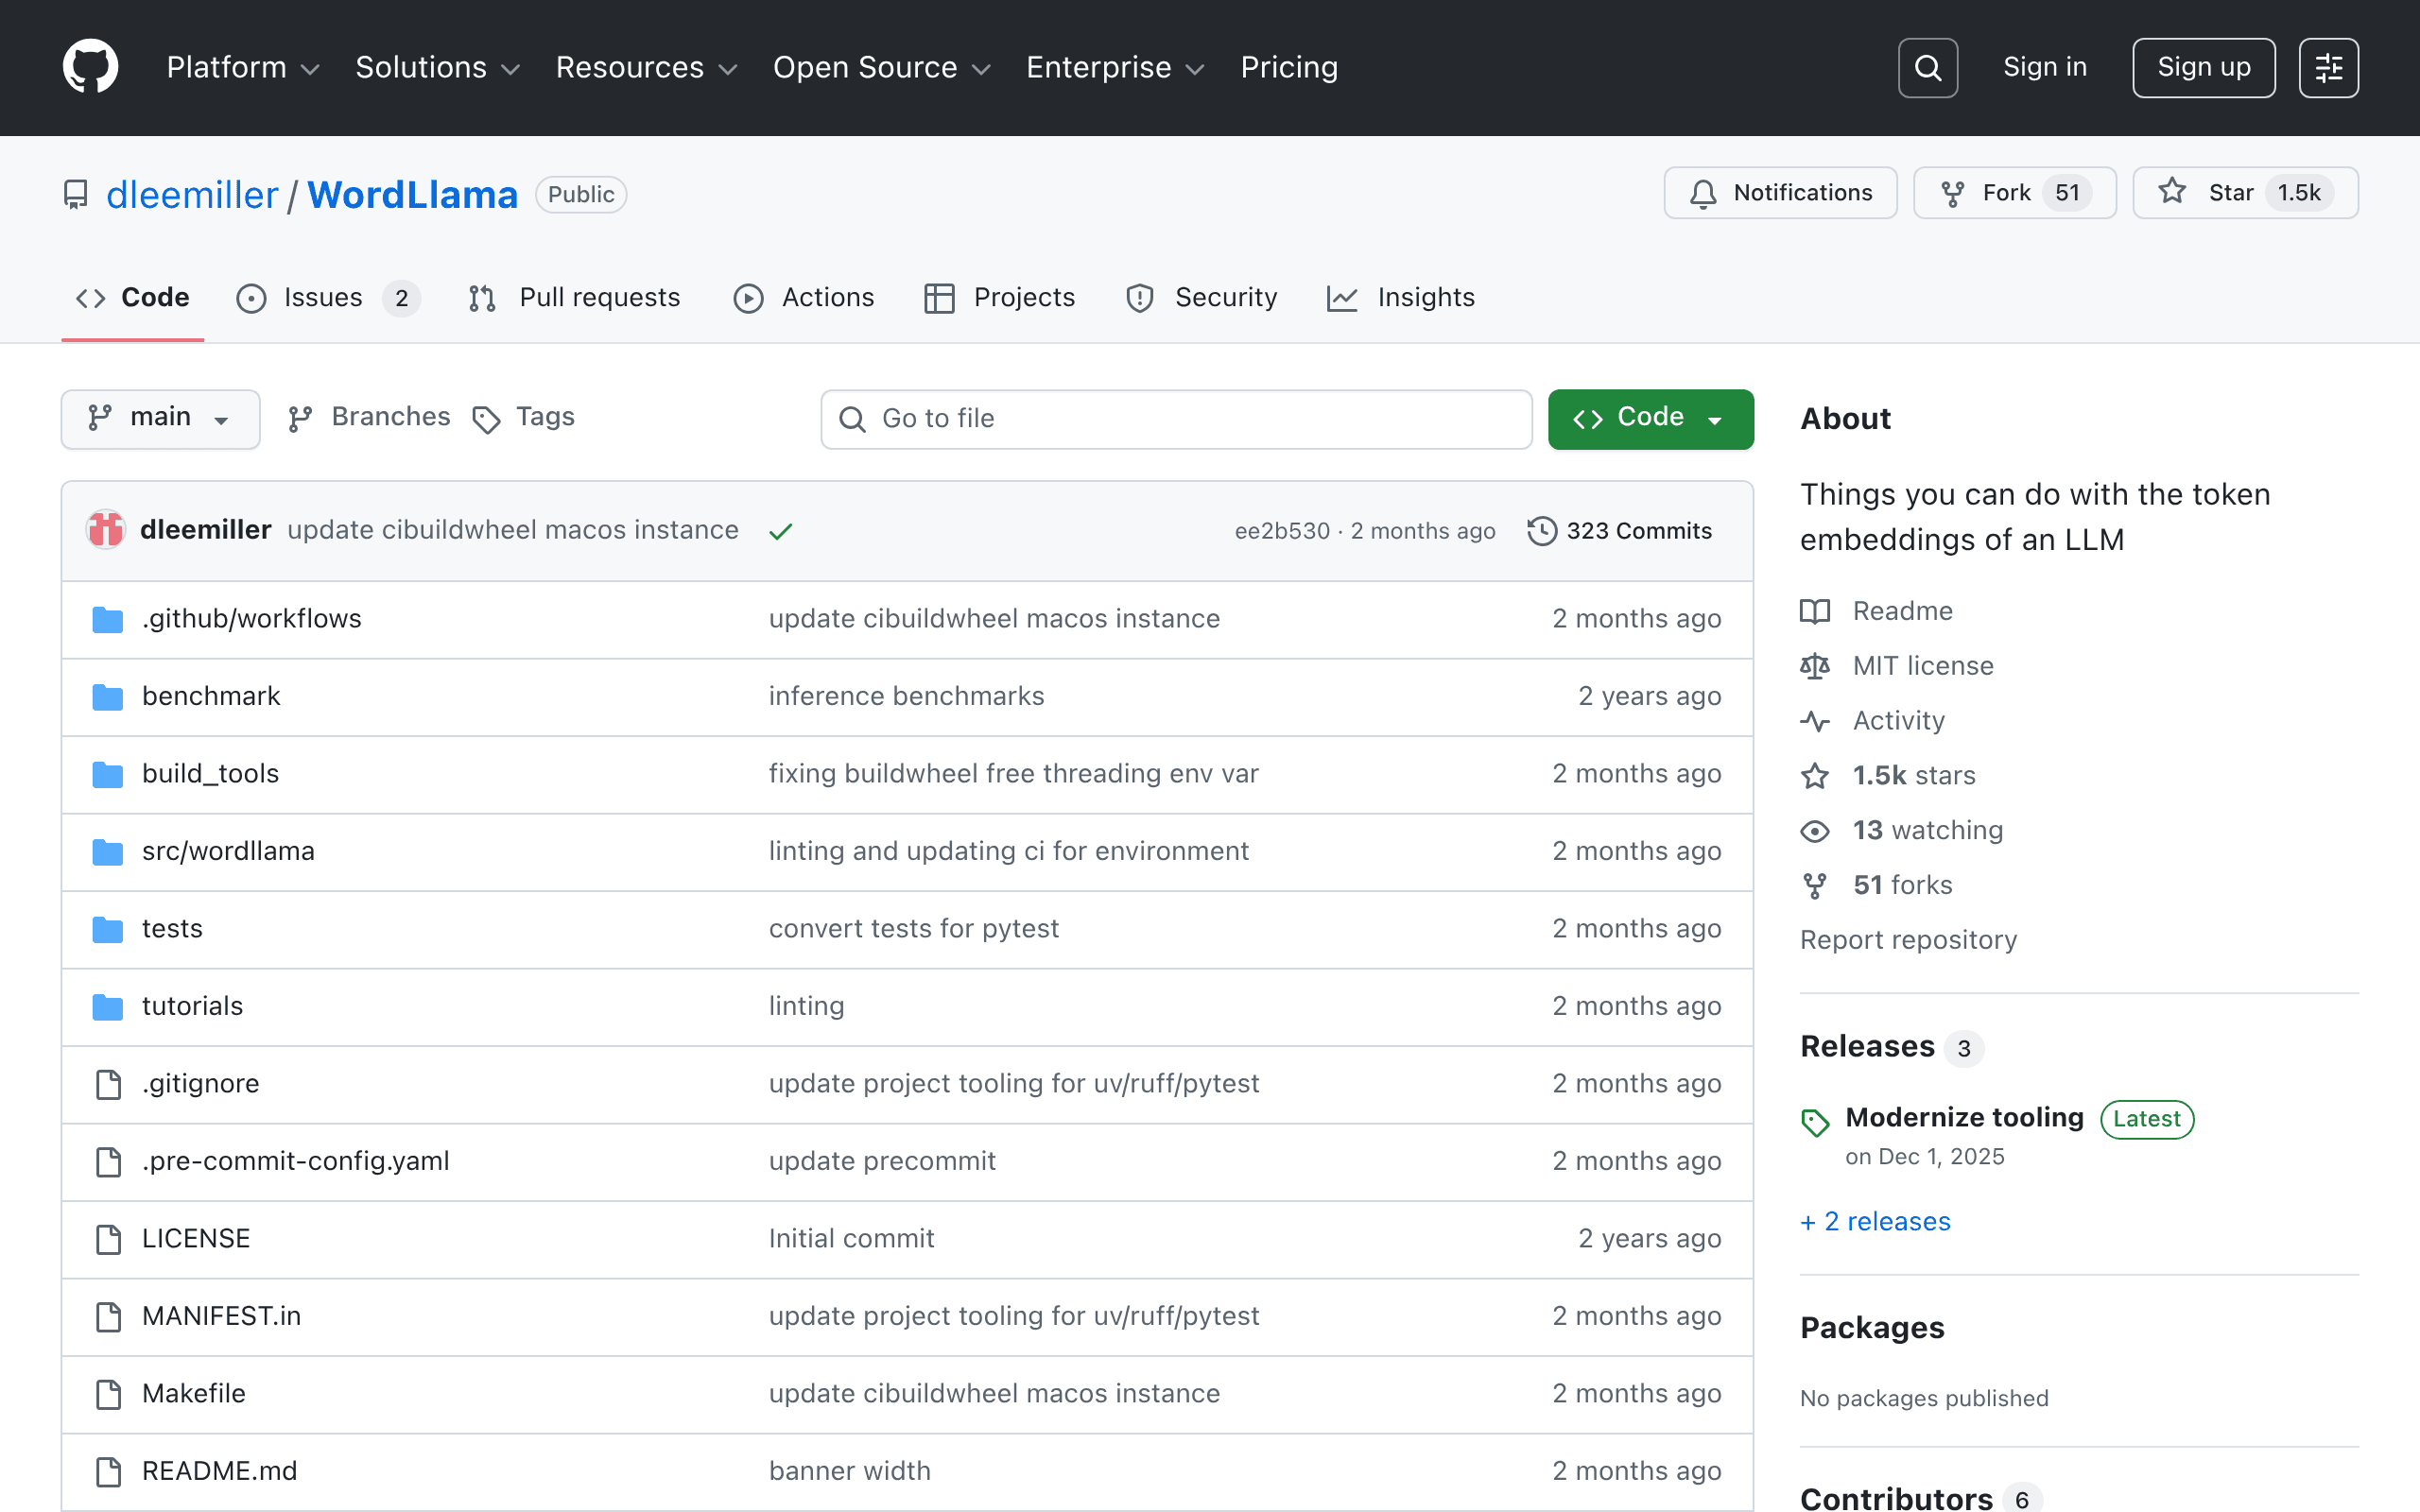Switch to the Insights tab
Viewport: 2420px width, 1512px height.
click(1401, 298)
